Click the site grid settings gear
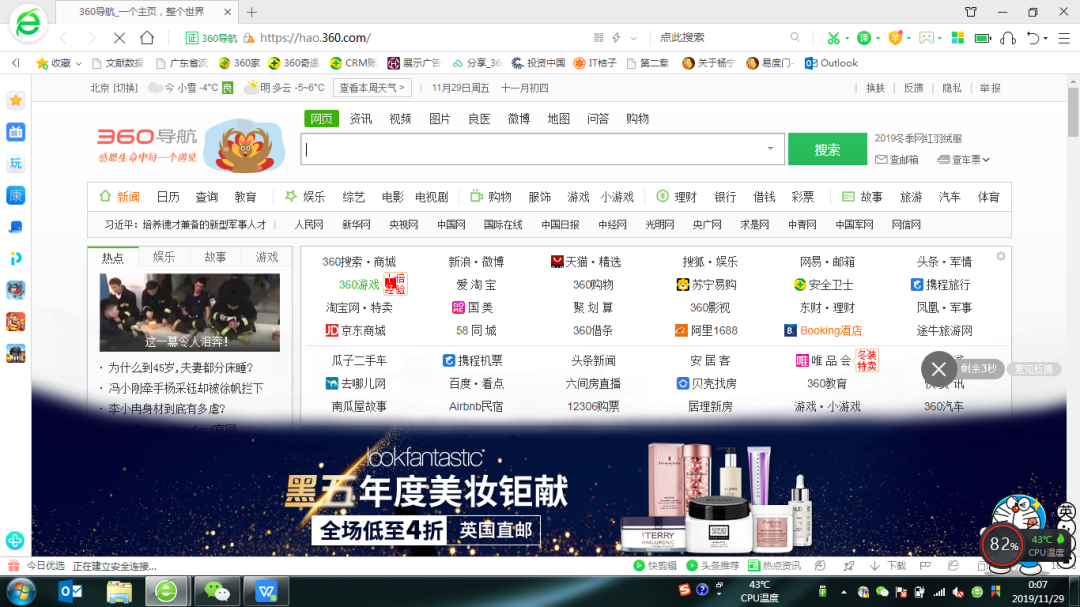 coord(1000,256)
